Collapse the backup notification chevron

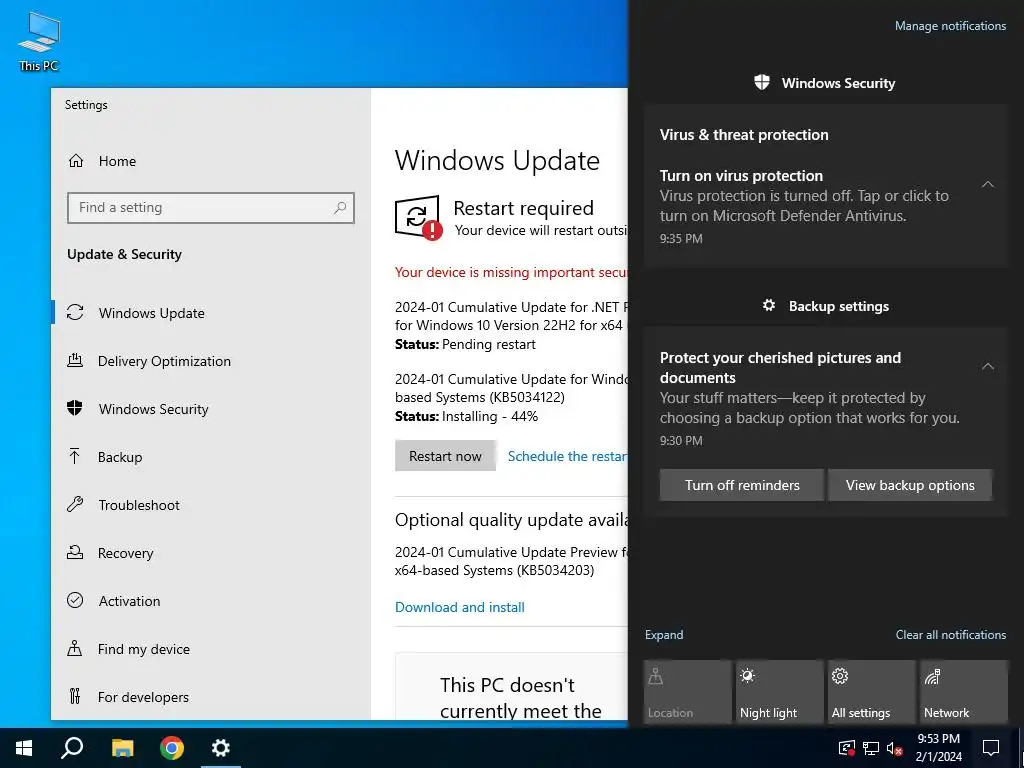coord(987,366)
